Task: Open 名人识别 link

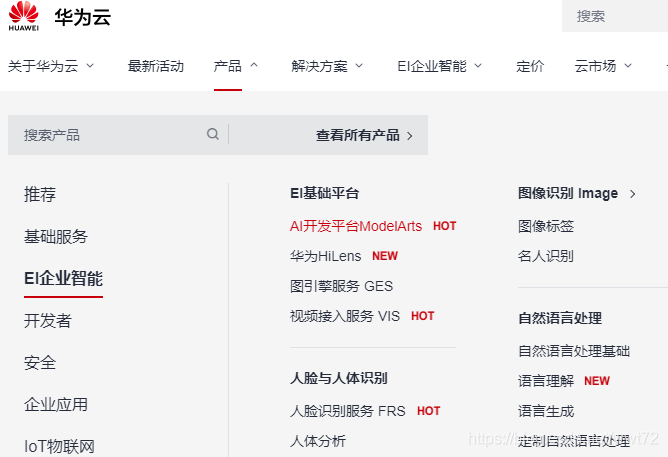Action: click(546, 256)
